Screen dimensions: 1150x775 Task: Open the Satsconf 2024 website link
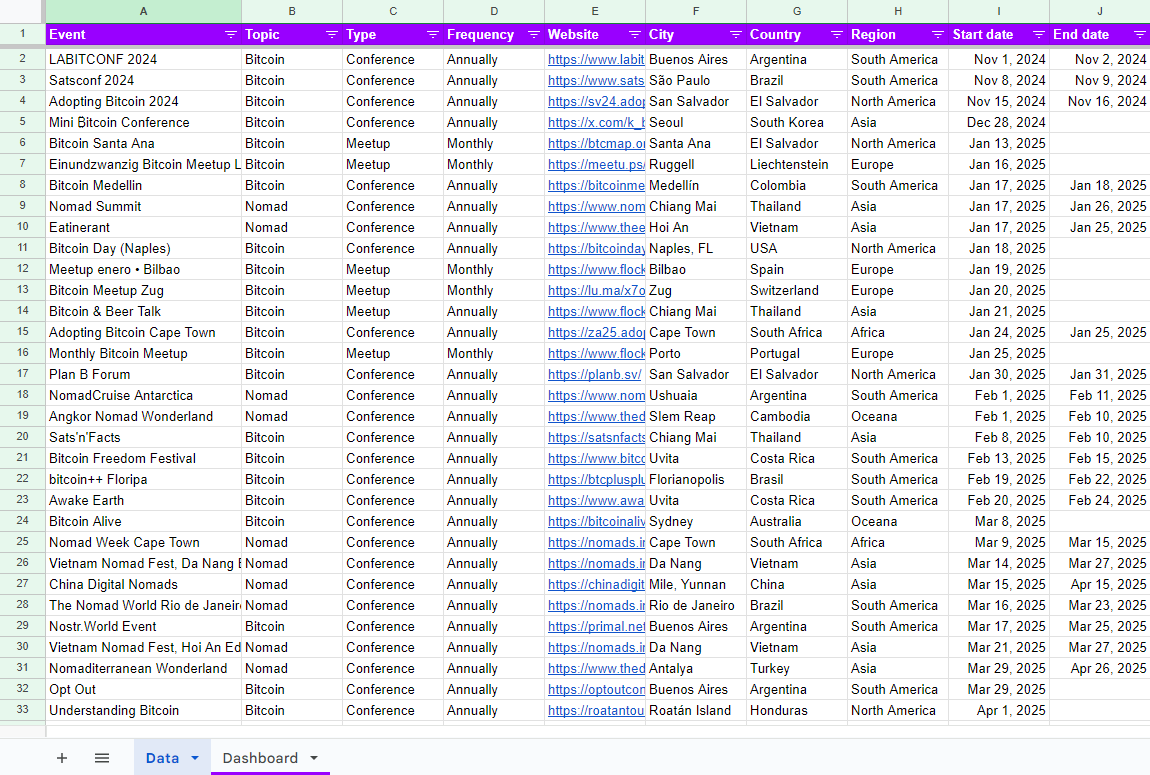[x=596, y=81]
